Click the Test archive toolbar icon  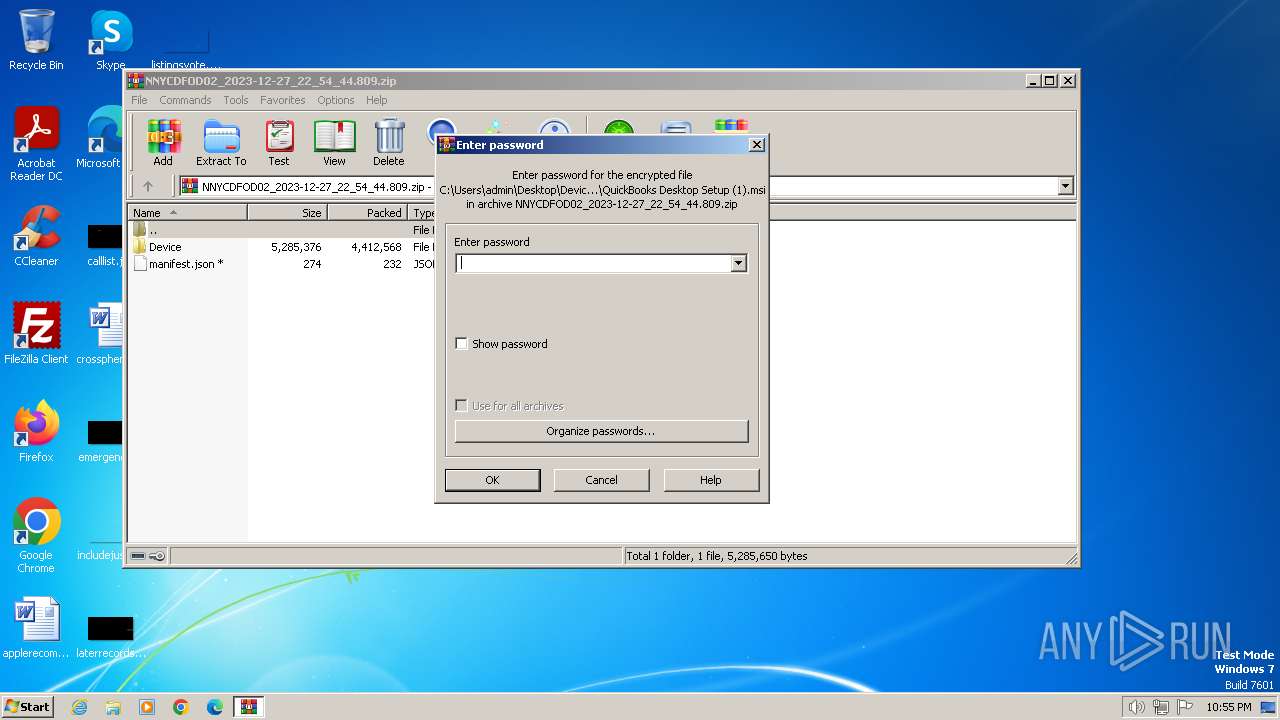click(x=279, y=142)
